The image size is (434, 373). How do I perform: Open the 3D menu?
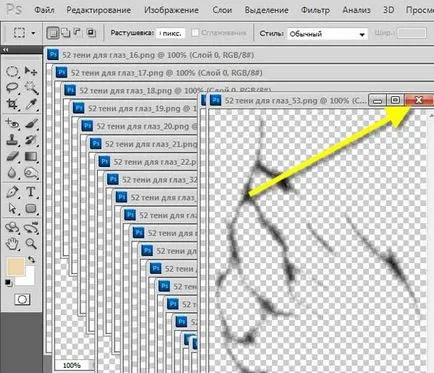coord(389,10)
